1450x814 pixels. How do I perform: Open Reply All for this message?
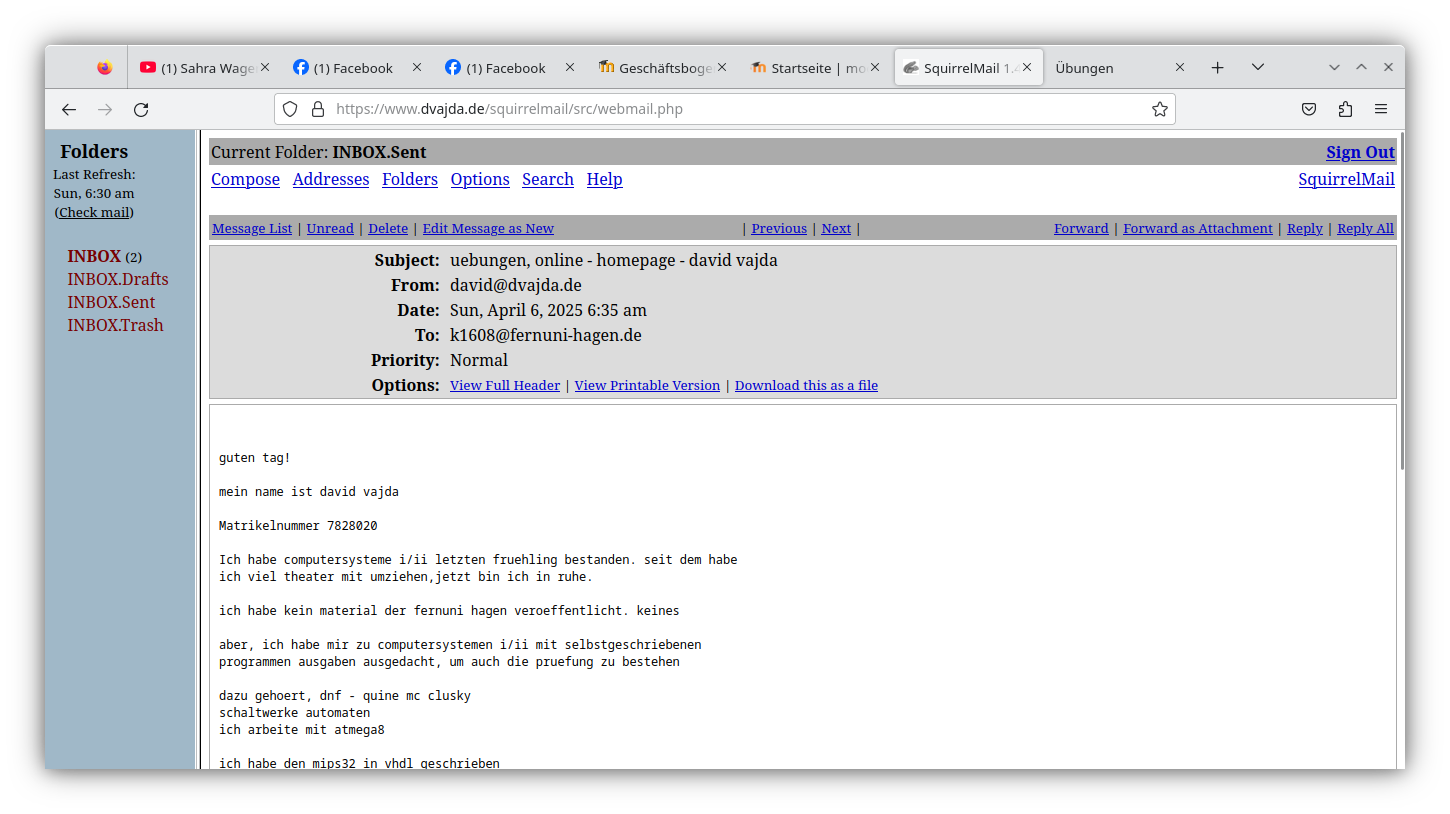[x=1365, y=228]
